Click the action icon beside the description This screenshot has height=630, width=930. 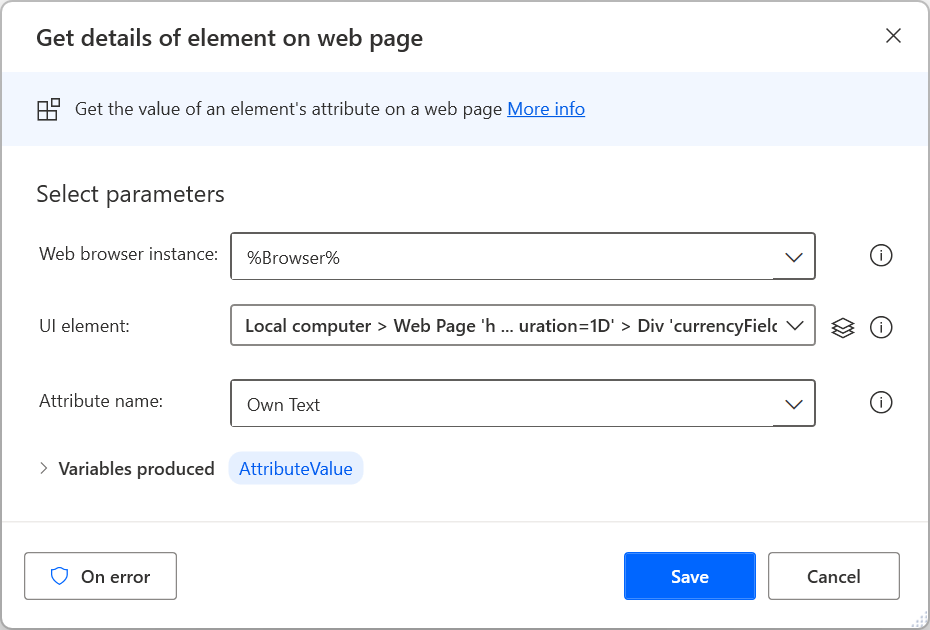pos(48,110)
